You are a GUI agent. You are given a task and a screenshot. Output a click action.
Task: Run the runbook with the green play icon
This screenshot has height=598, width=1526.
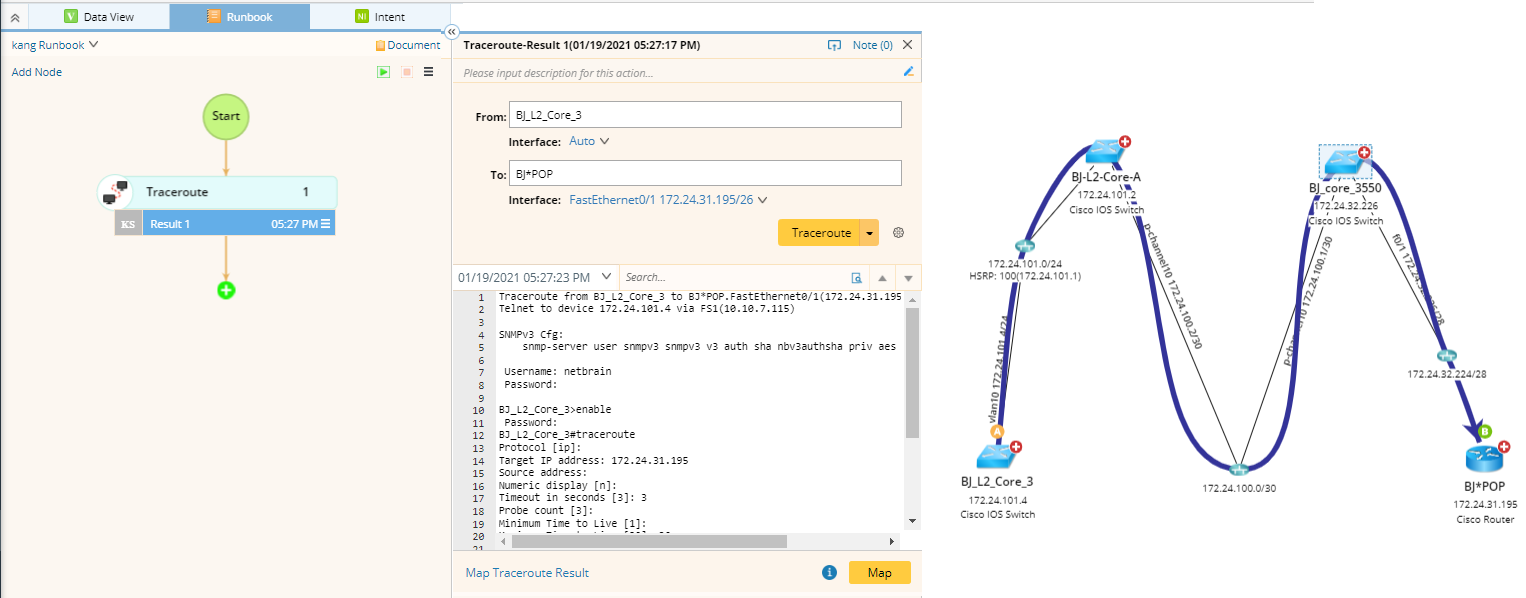pos(384,72)
